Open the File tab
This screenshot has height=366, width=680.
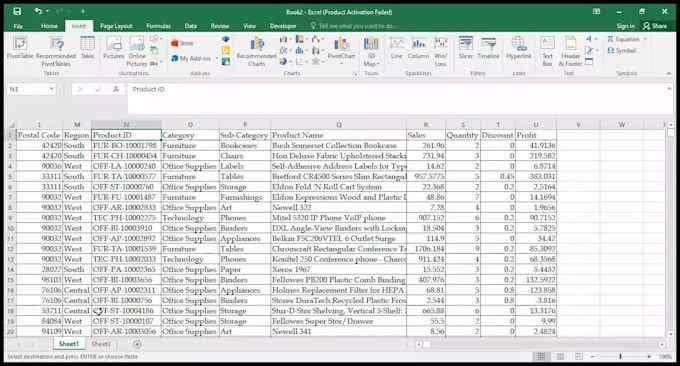pos(18,26)
